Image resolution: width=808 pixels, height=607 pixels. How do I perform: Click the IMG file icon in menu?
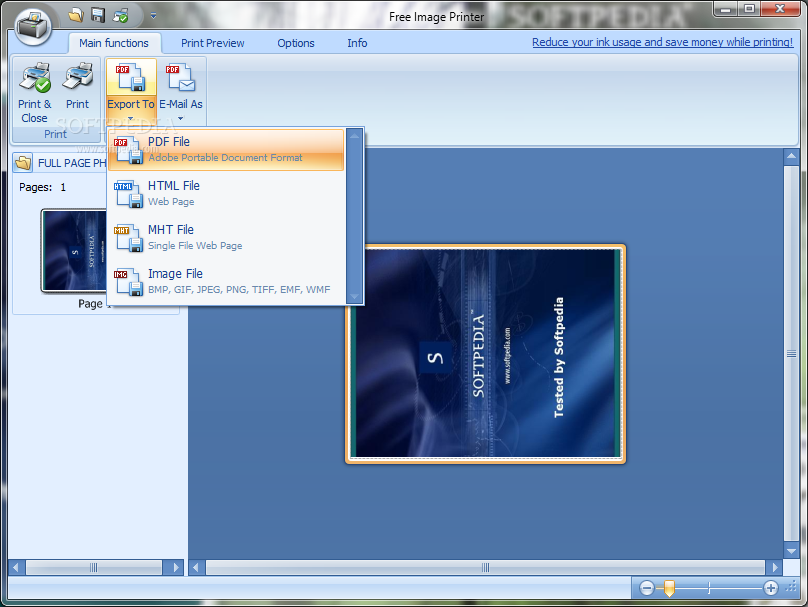coord(128,282)
